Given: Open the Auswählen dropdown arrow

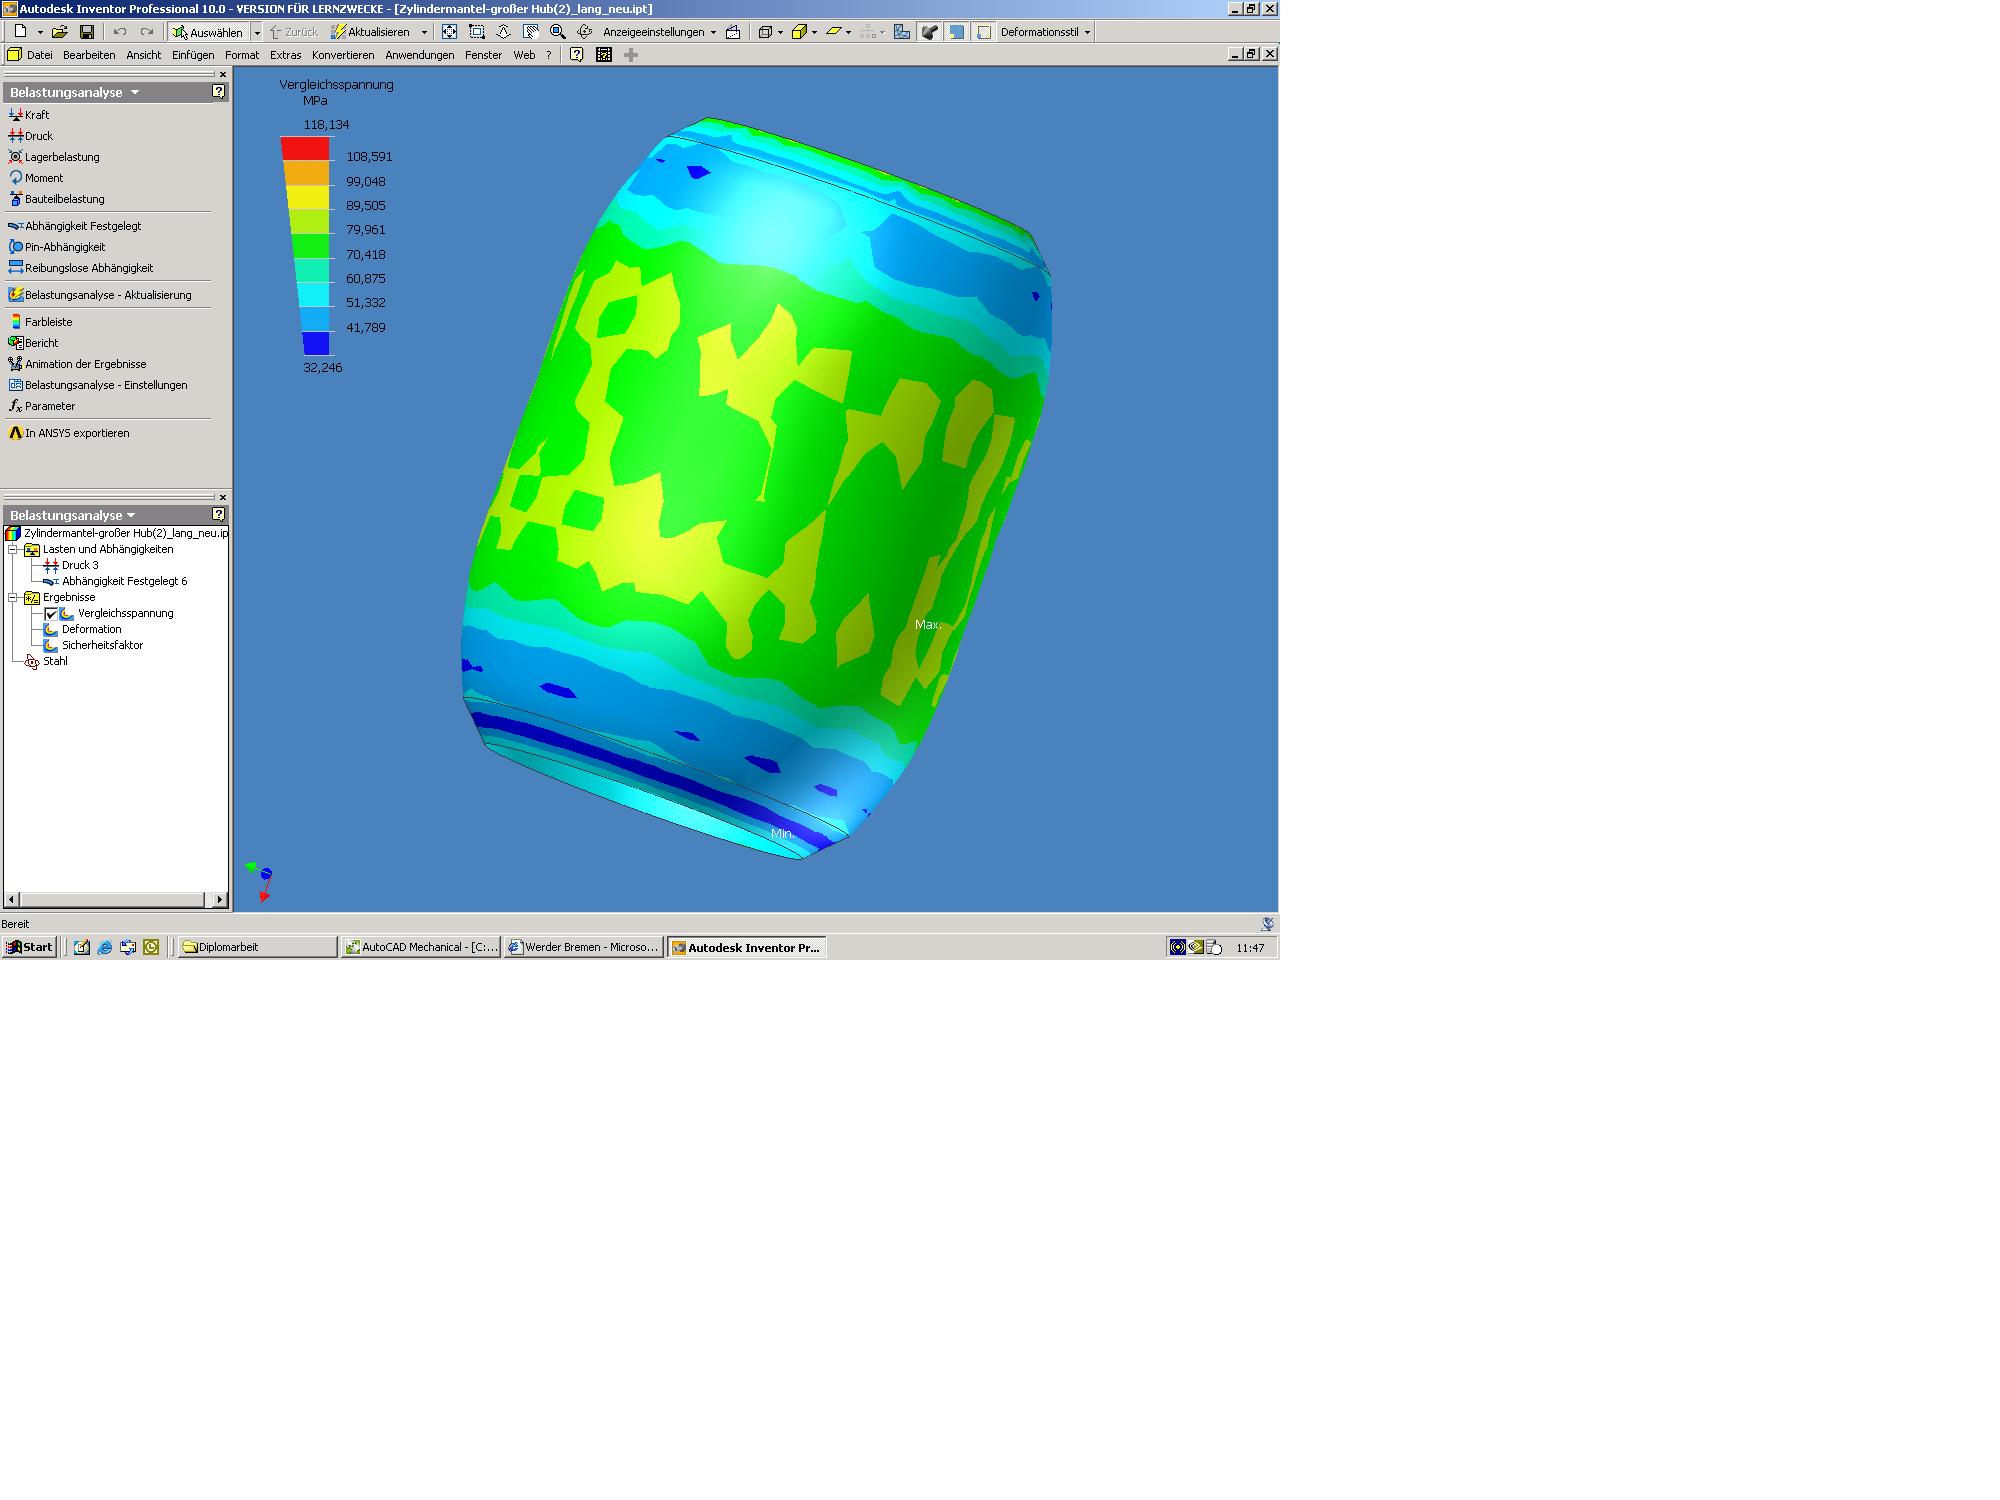Looking at the screenshot, I should (257, 32).
